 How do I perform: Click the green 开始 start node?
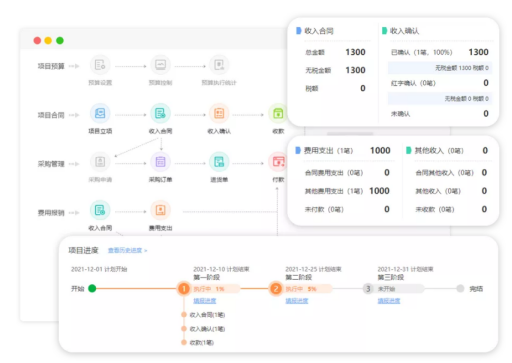tap(92, 288)
